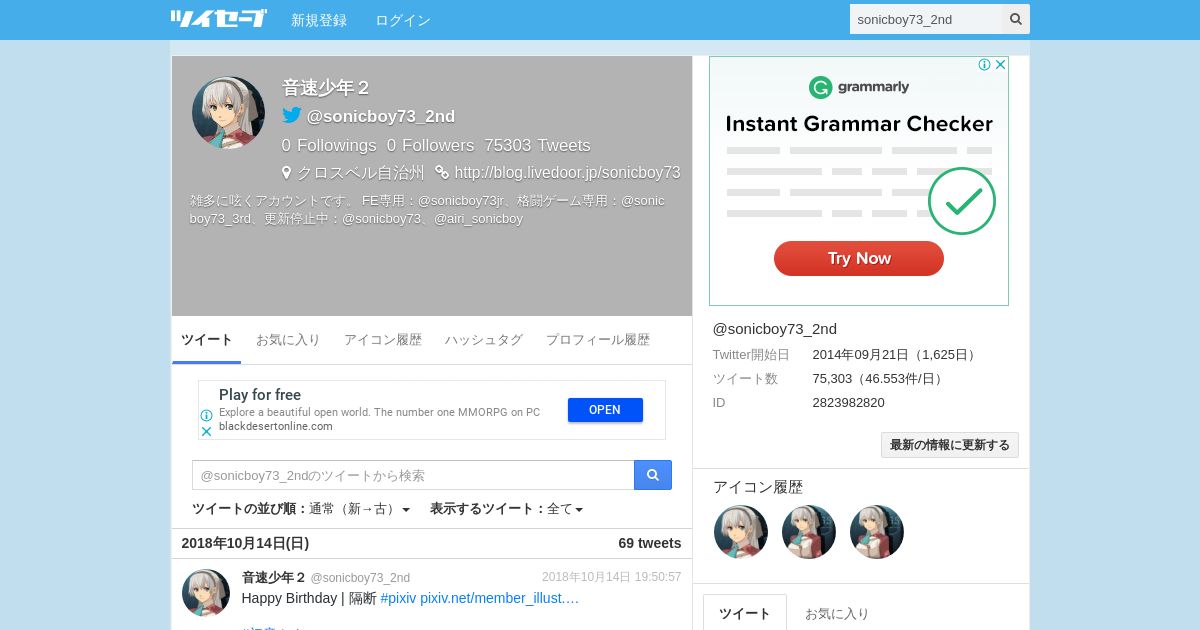Select the ツイート tab under profile
The width and height of the screenshot is (1200, 630).
click(x=207, y=340)
